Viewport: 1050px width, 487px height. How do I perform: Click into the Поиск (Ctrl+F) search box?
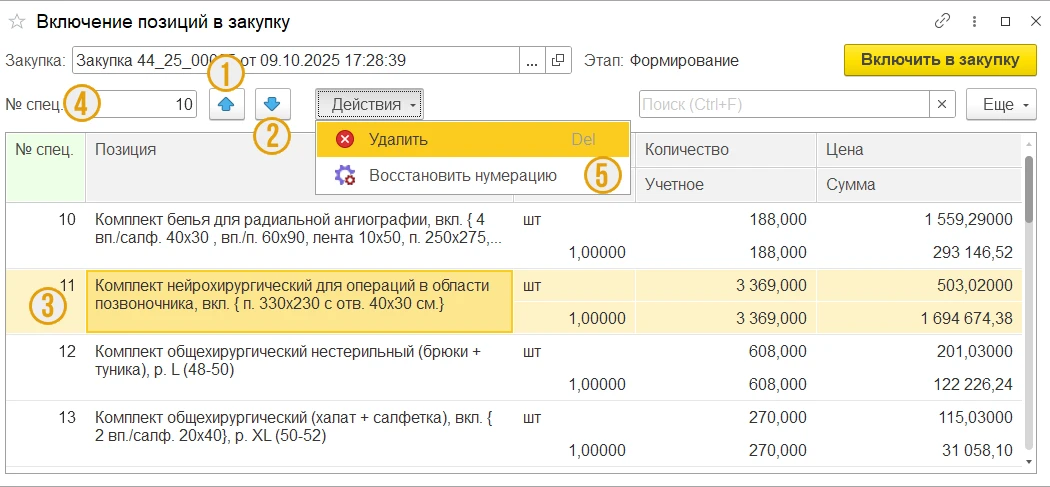(x=784, y=105)
